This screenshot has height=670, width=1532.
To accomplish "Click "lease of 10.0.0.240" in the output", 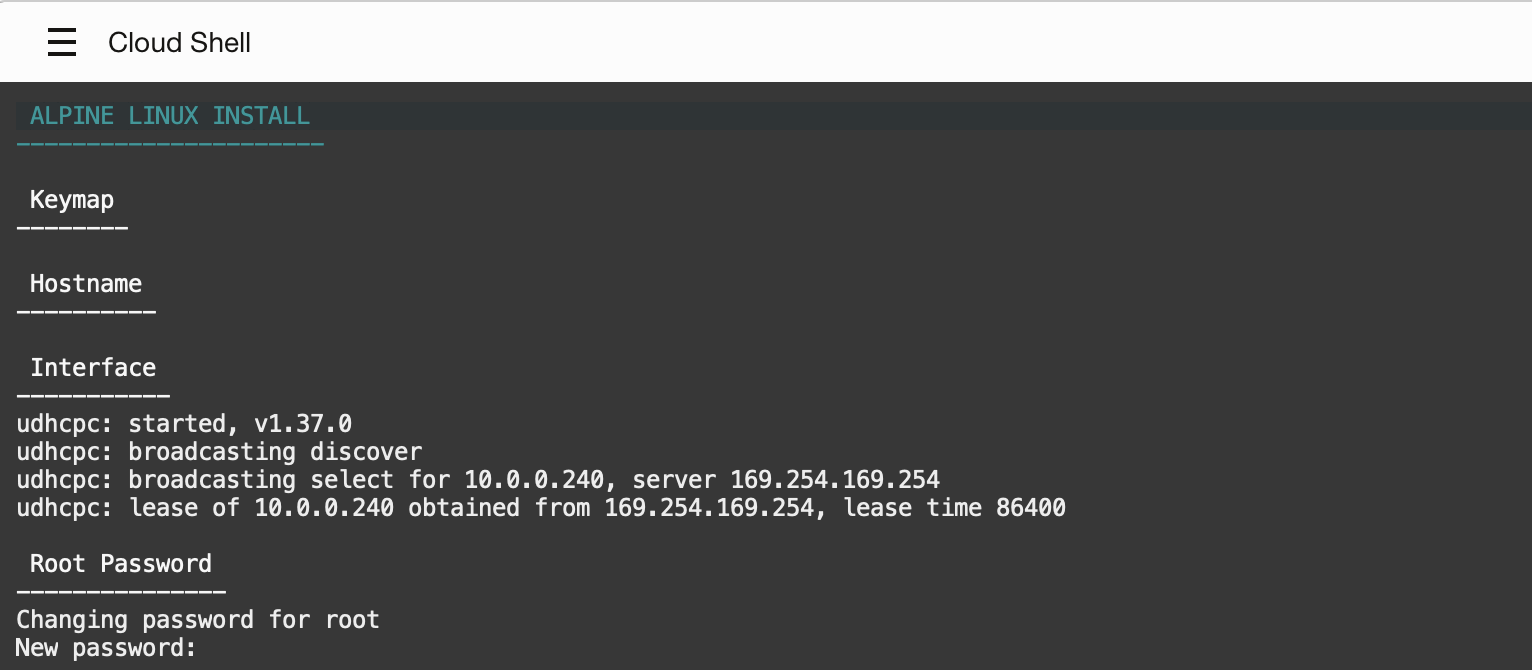I will [261, 508].
